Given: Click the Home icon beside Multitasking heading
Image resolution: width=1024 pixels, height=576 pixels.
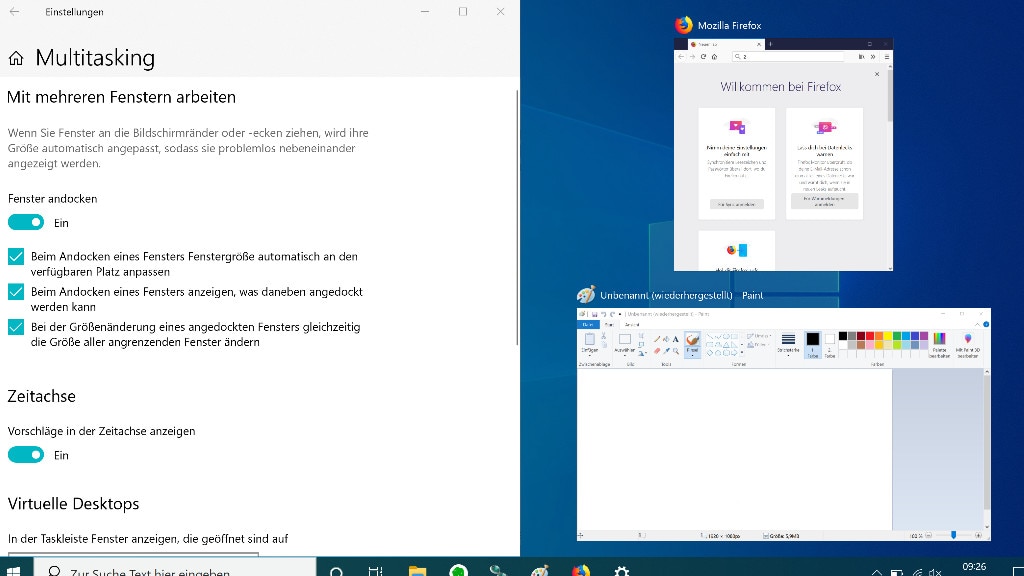Looking at the screenshot, I should (16, 58).
